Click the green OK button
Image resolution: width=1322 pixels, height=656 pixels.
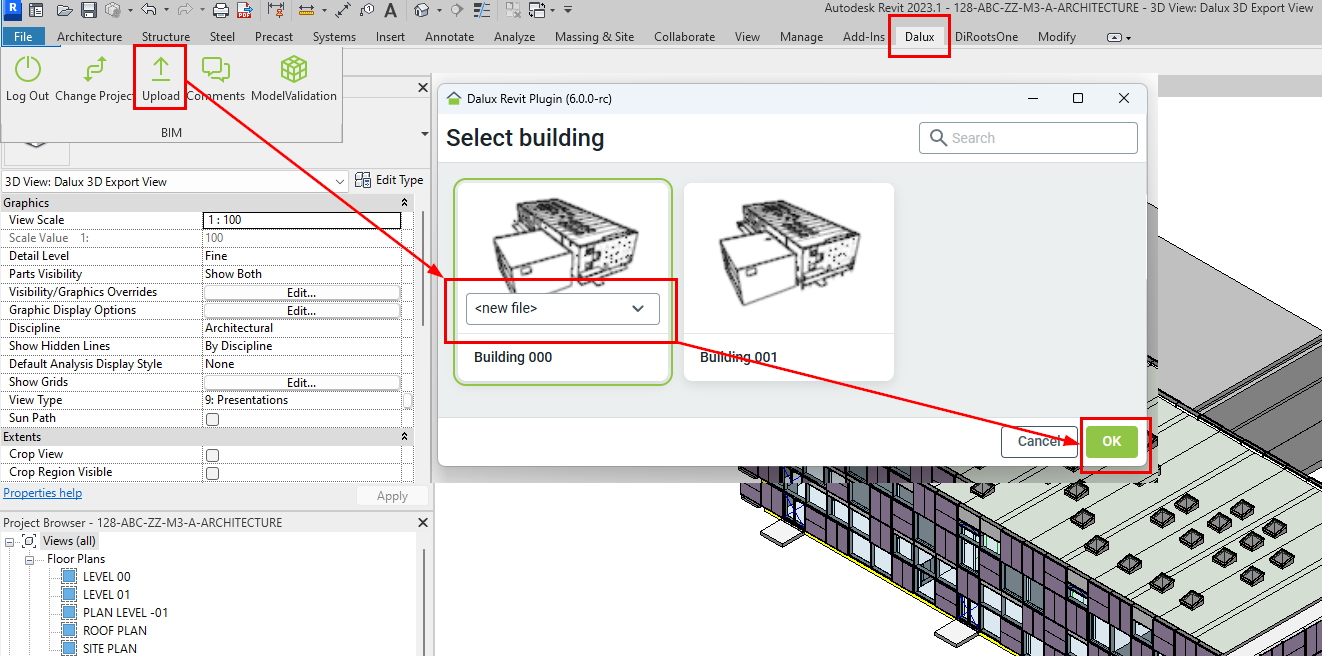pos(1111,441)
